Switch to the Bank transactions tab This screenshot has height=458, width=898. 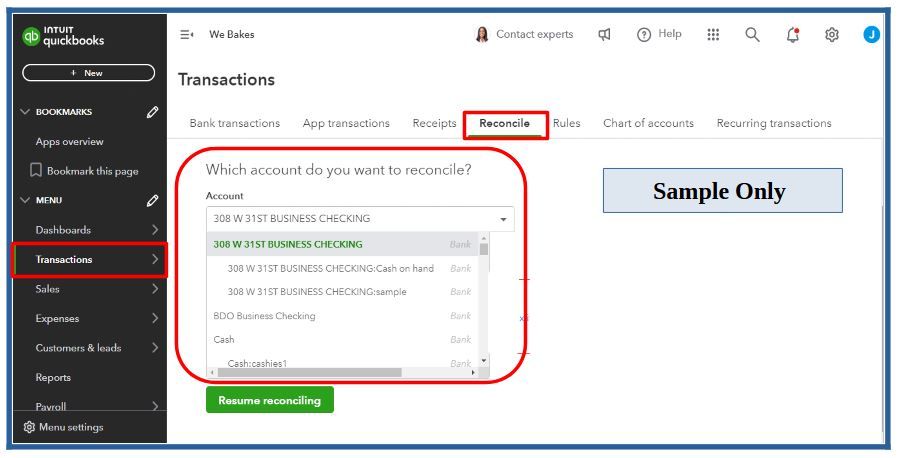pos(235,123)
